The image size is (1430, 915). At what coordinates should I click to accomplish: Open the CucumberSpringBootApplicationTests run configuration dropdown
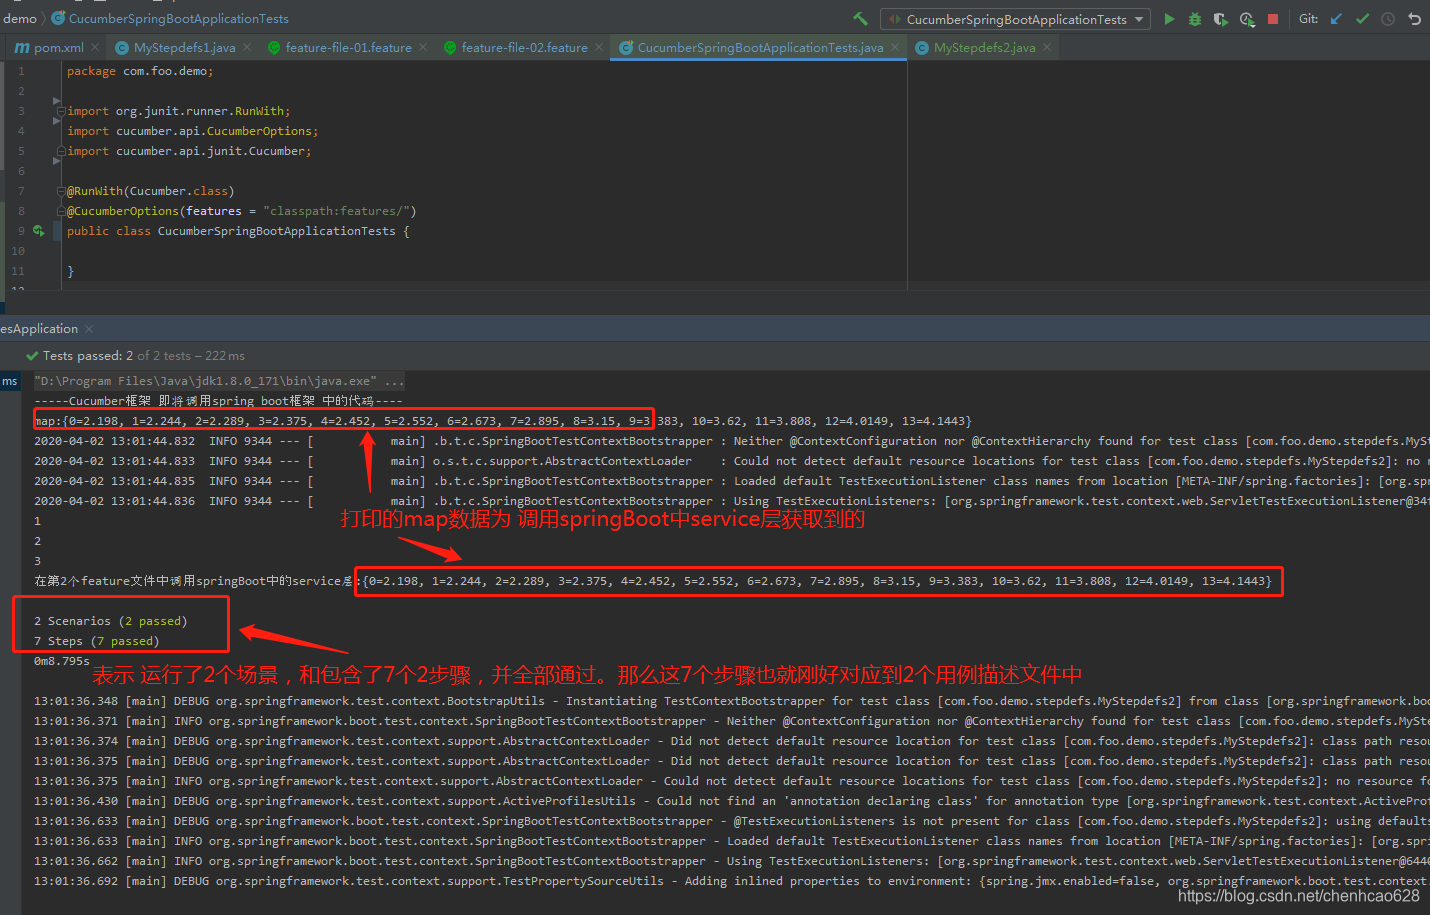[1015, 19]
